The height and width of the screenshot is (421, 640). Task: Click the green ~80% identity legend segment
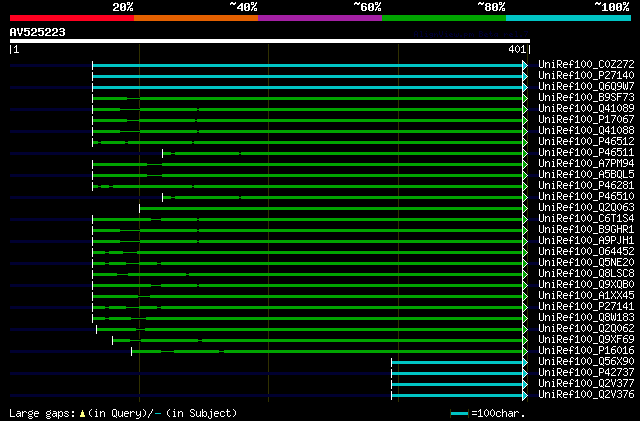(x=444, y=18)
